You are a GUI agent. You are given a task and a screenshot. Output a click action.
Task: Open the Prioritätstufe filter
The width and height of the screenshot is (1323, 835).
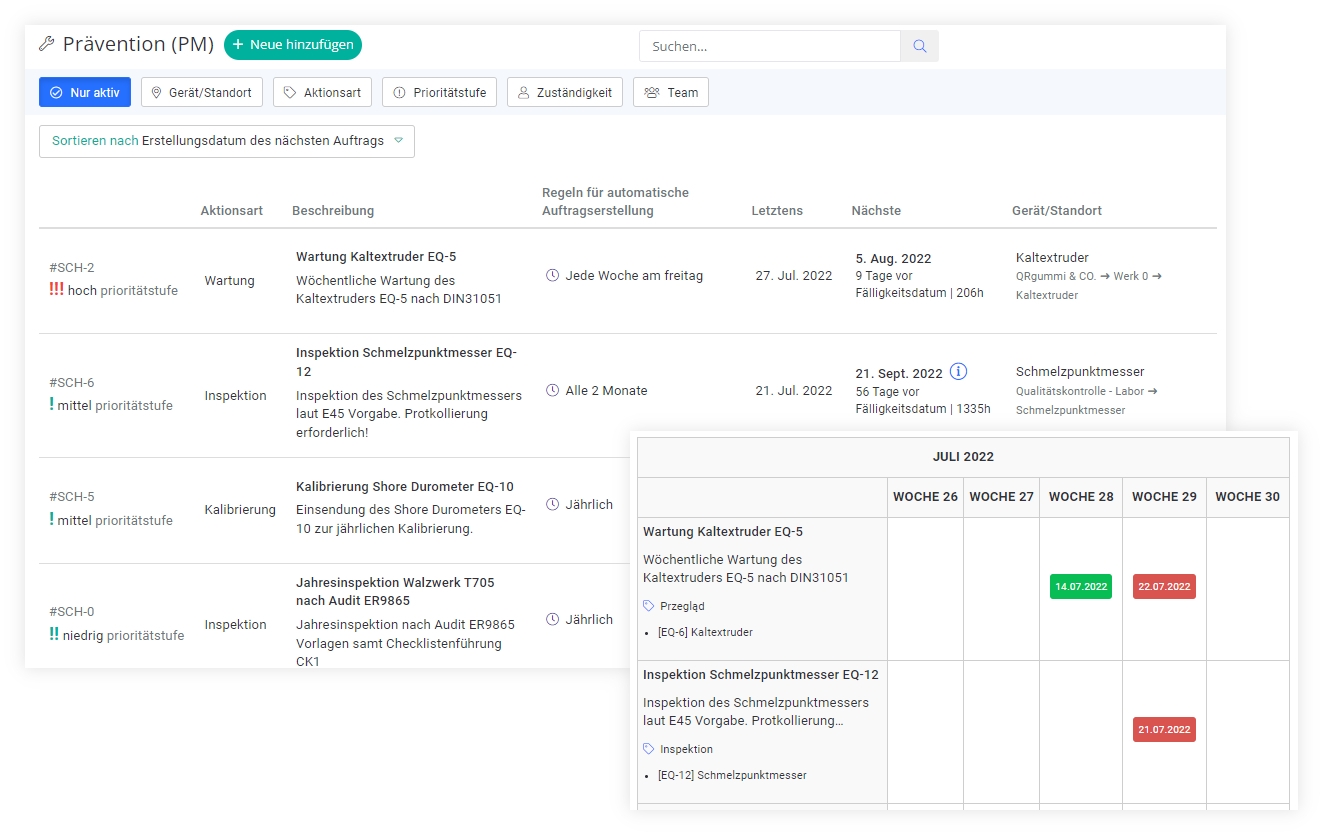click(x=439, y=92)
